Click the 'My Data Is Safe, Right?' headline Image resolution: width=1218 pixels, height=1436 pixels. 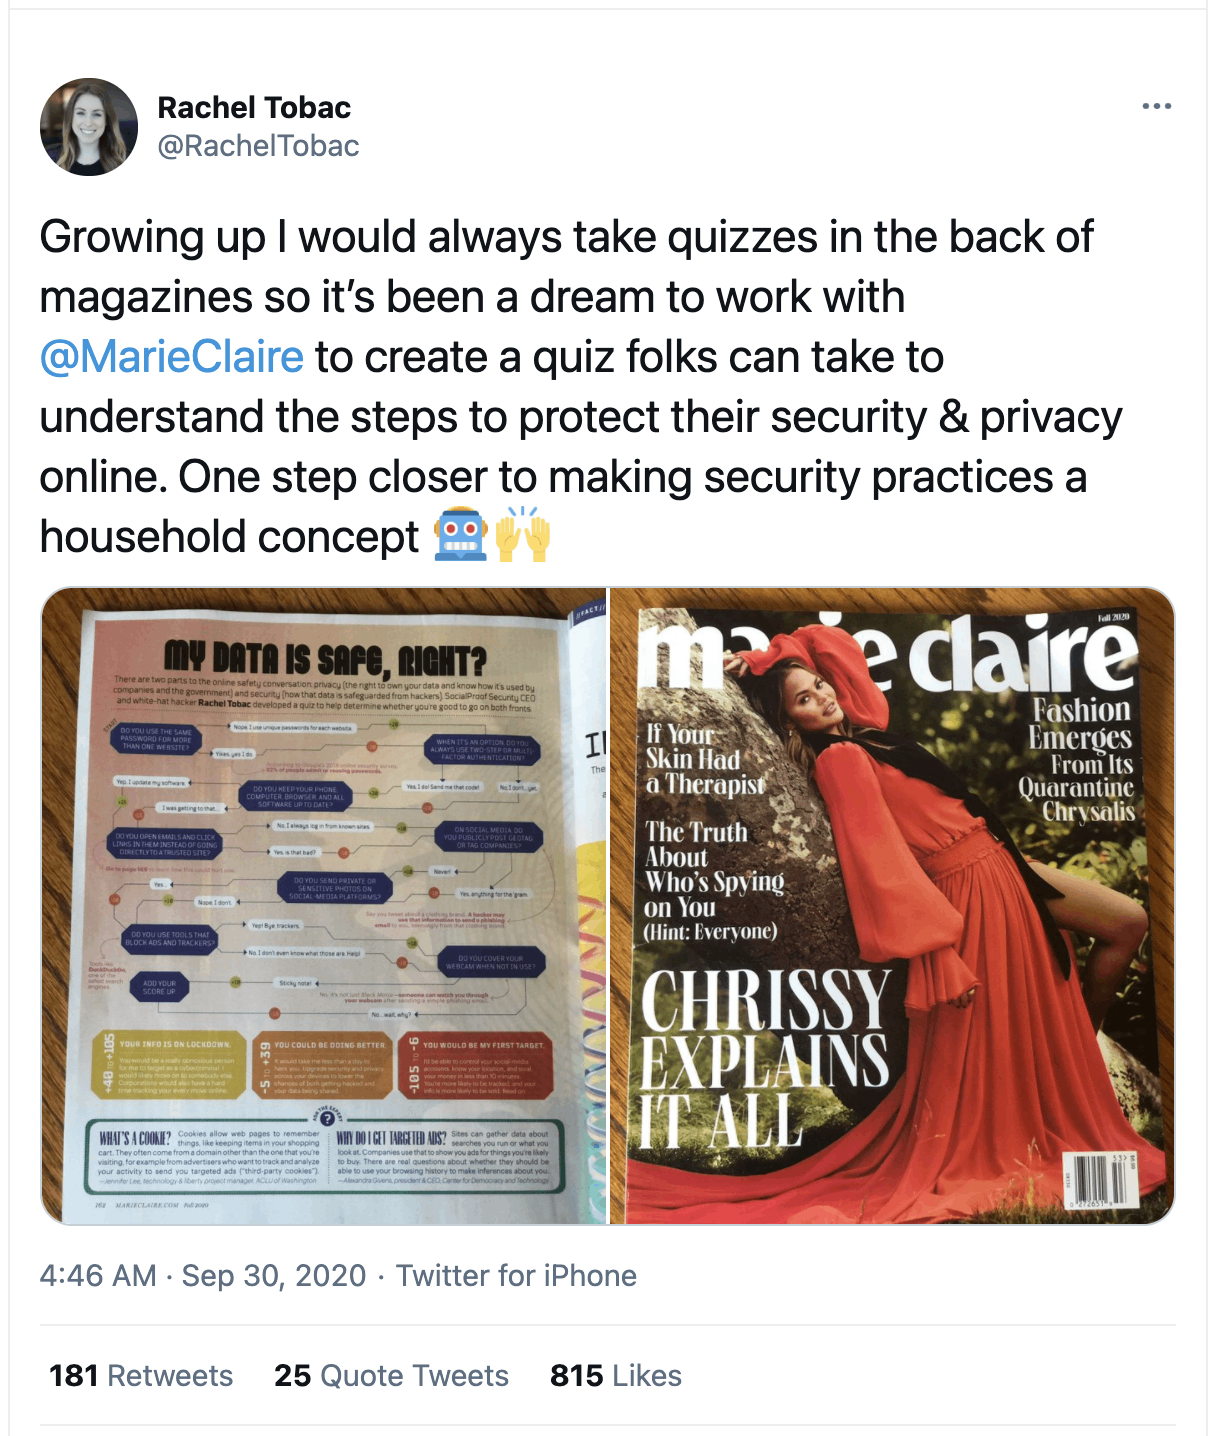point(325,657)
